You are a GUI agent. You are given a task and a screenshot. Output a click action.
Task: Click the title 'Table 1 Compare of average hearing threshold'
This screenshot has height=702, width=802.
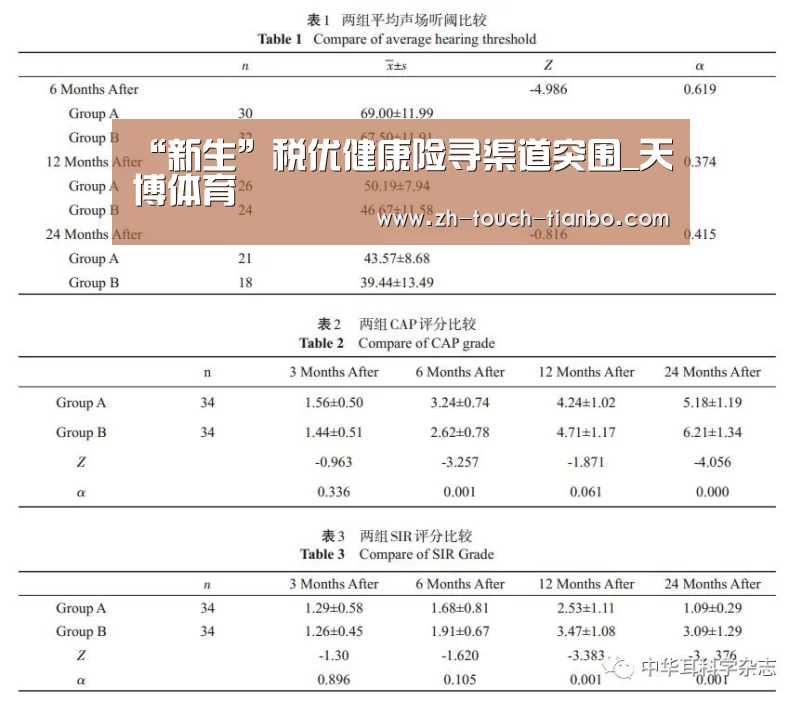point(397,39)
